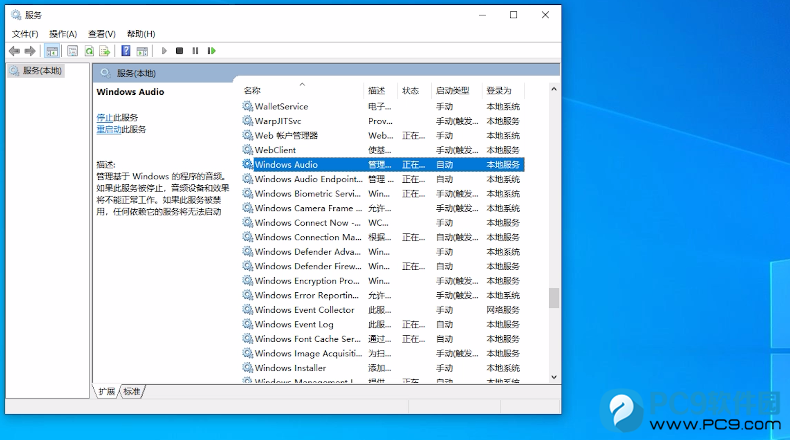
Task: Click the vertical scrollbar thumb
Action: 554,298
